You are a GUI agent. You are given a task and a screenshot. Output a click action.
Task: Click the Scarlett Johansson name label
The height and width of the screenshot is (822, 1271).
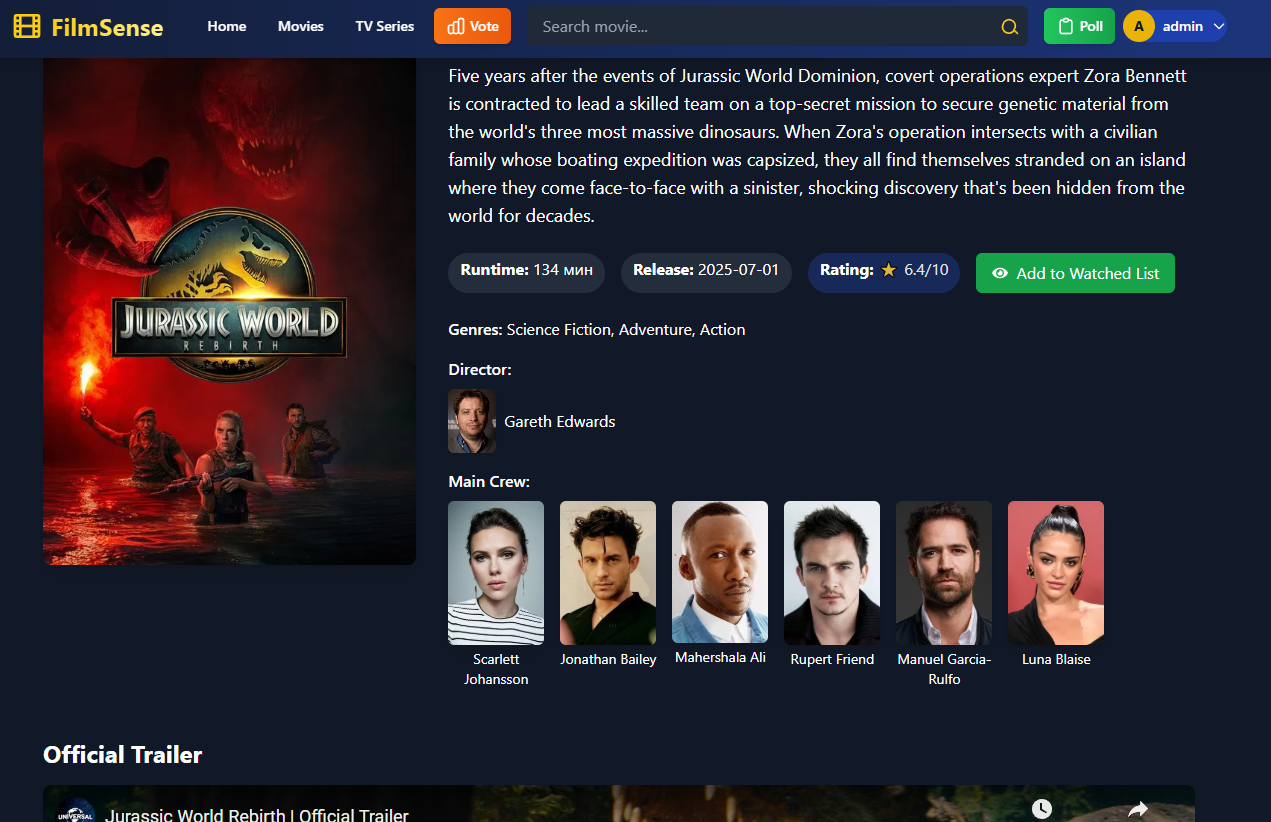coord(496,669)
